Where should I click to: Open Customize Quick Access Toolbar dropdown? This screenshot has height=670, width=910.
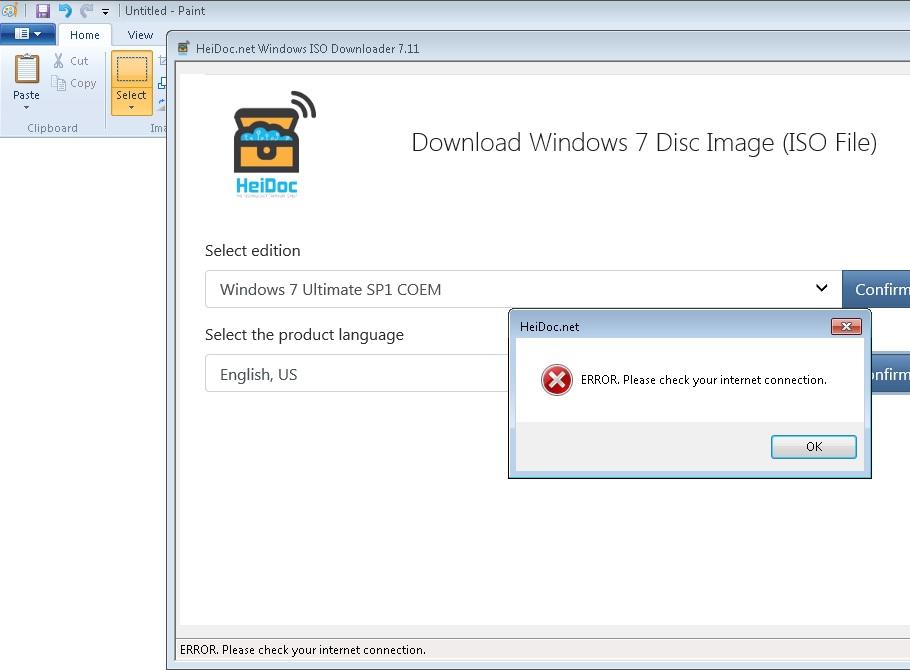(105, 11)
